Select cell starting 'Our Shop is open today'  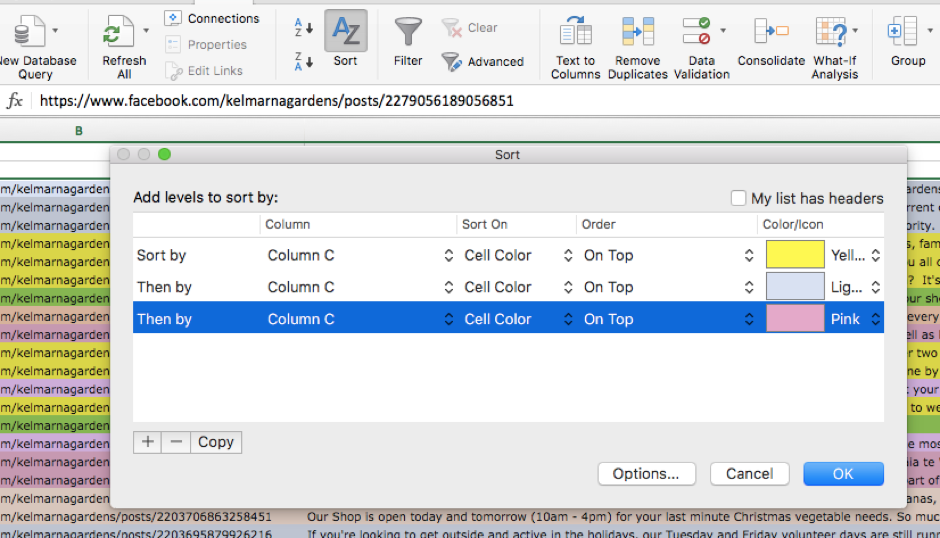[622, 516]
